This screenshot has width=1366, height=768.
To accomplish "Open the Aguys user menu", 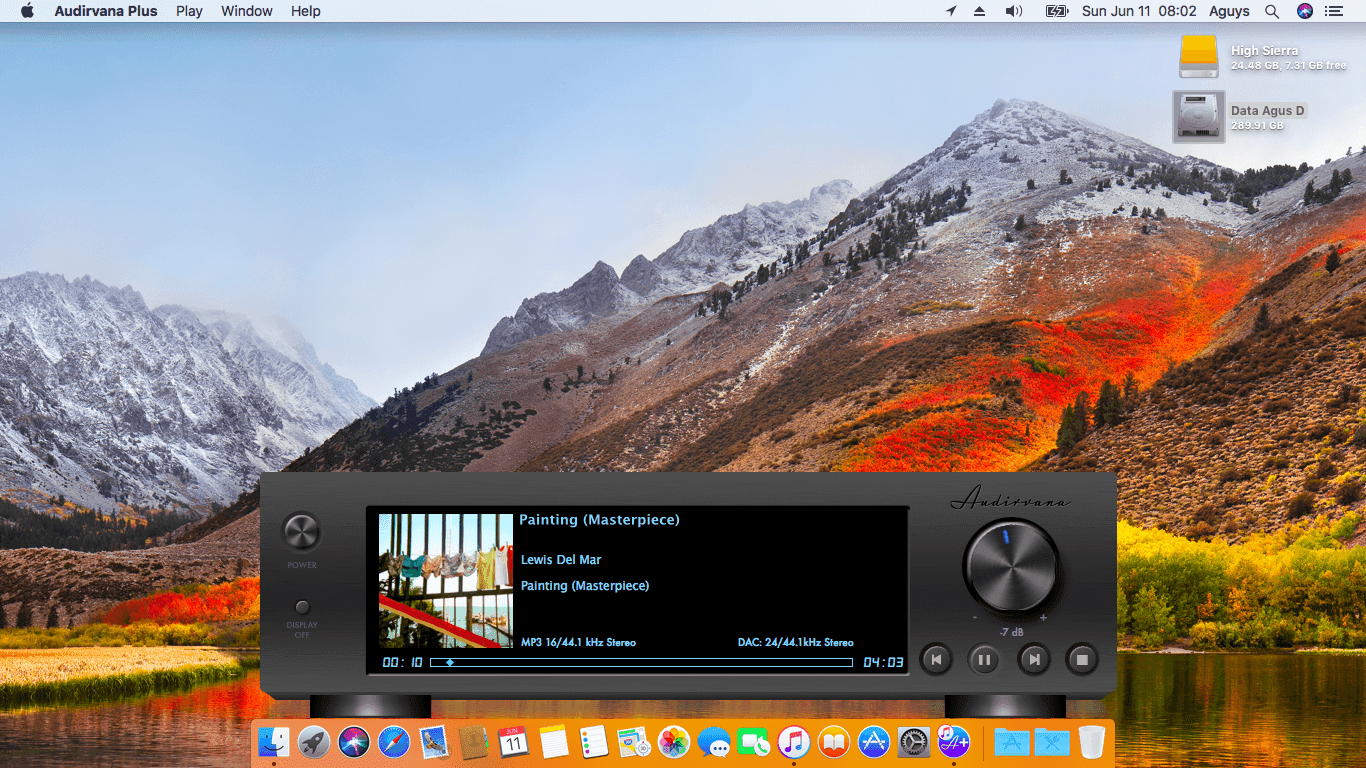I will pos(1229,11).
